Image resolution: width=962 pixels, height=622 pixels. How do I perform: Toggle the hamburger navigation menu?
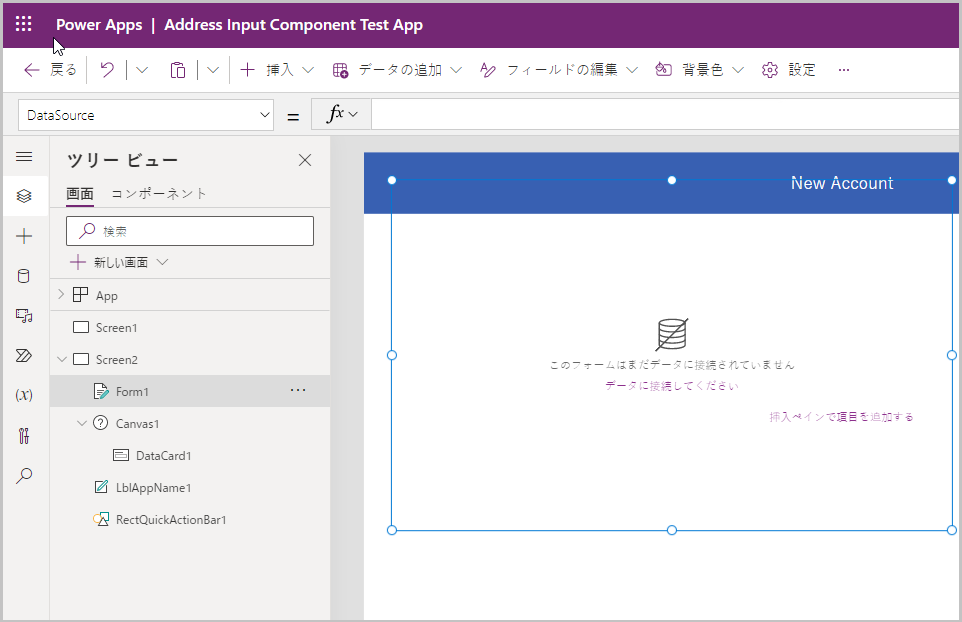pos(24,157)
